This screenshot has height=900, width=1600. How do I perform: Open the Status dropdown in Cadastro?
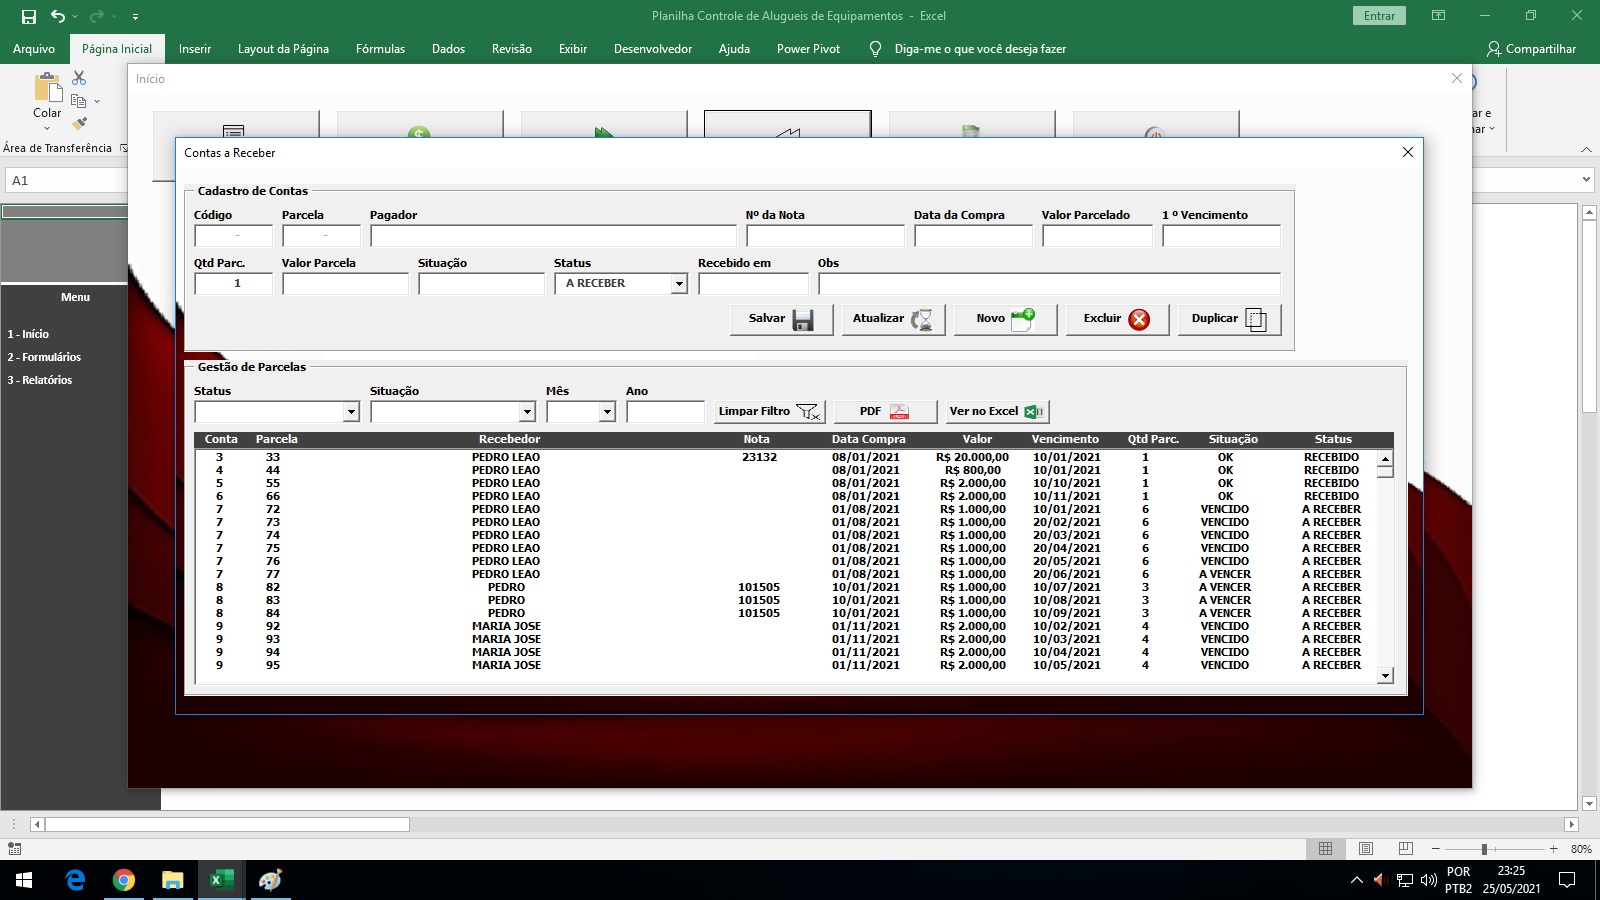coord(679,284)
